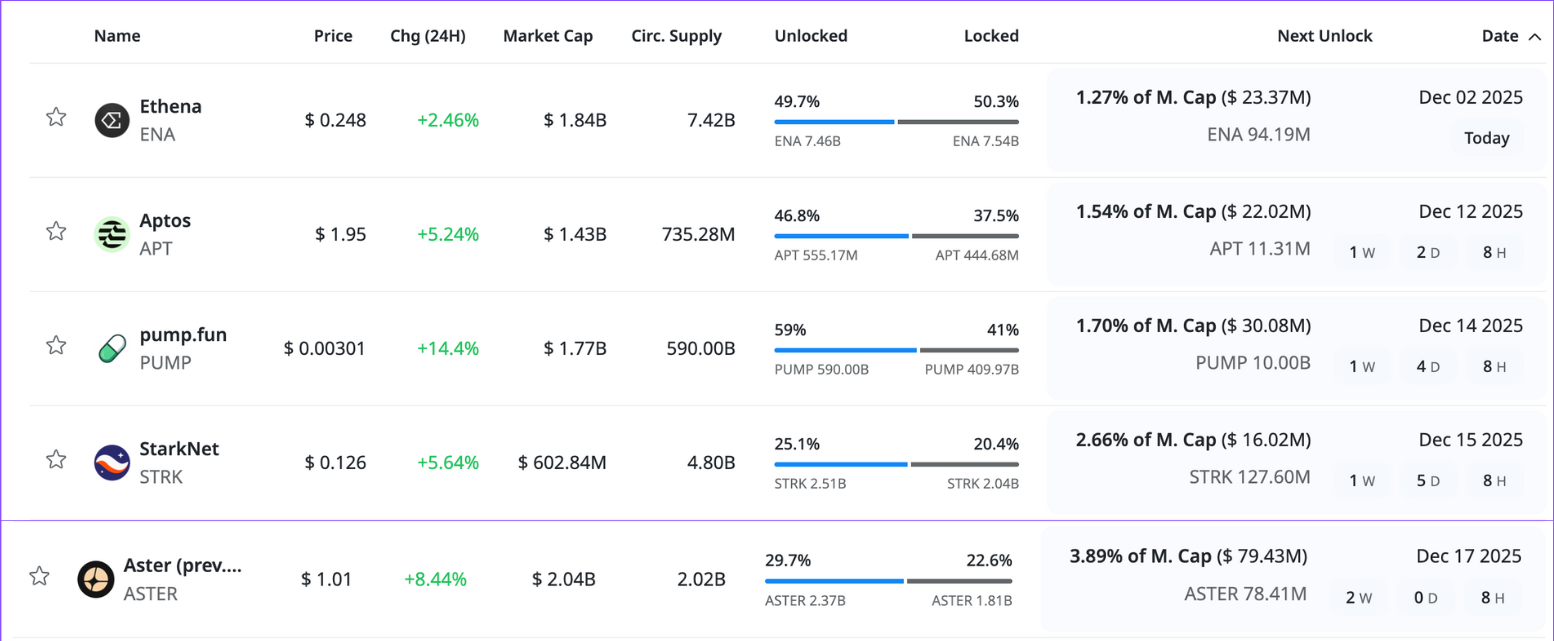Click the Next Unlock column header
The image size is (1554, 641).
point(1324,36)
